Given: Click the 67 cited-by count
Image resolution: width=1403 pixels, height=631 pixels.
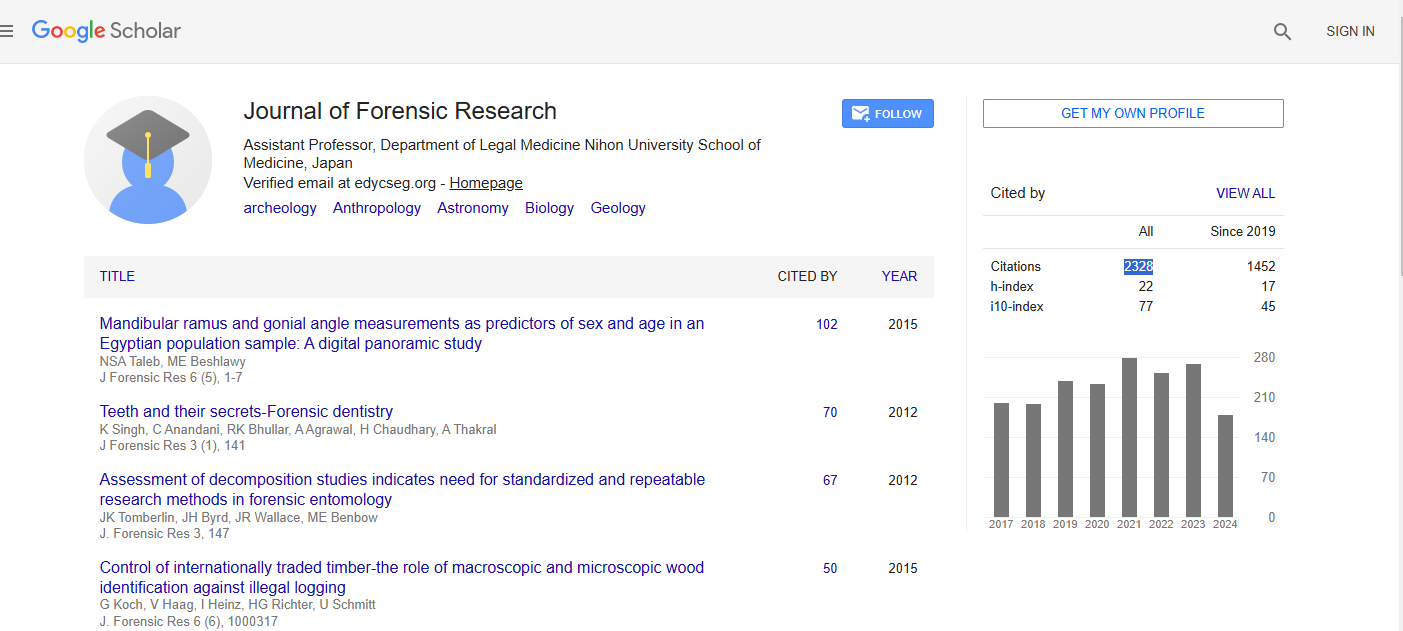Looking at the screenshot, I should click(x=830, y=480).
